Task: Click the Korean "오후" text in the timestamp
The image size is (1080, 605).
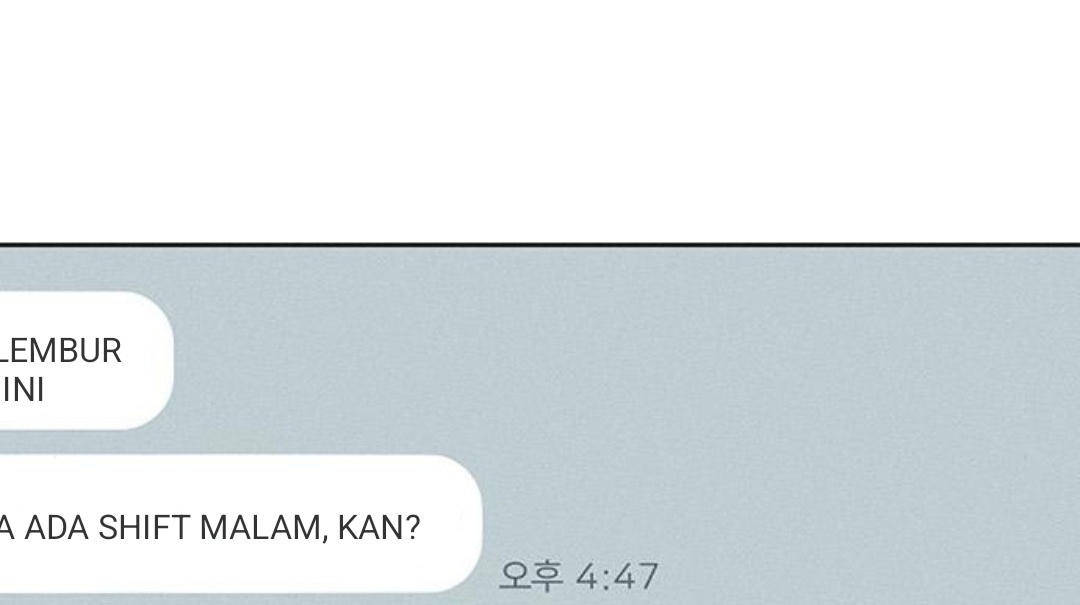Action: pyautogui.click(x=530, y=576)
